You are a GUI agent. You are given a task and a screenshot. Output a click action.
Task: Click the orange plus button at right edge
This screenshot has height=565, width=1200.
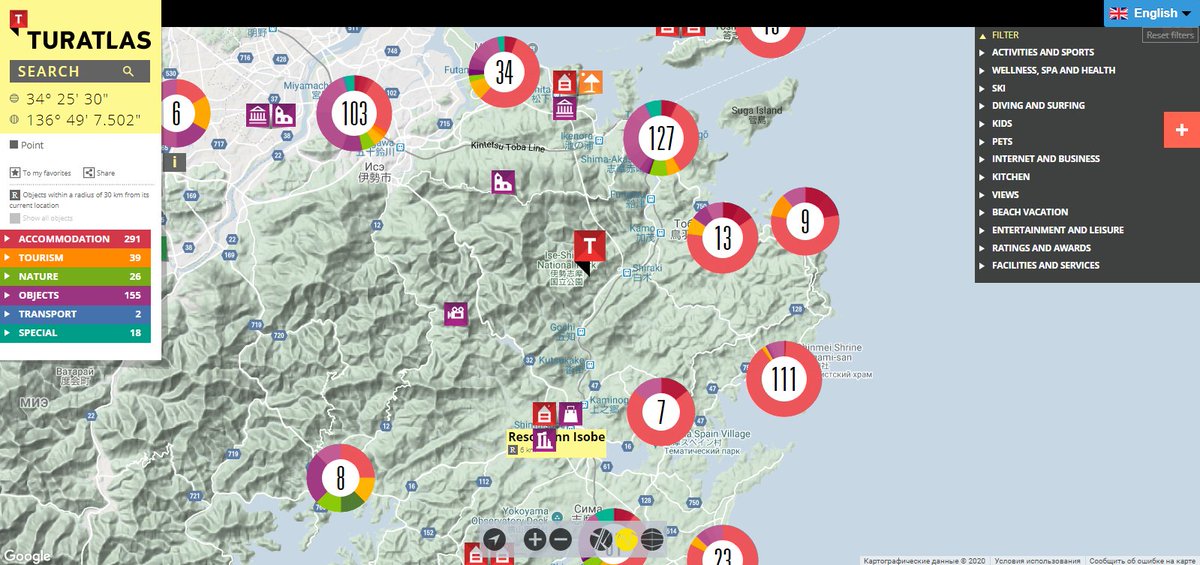(1182, 130)
